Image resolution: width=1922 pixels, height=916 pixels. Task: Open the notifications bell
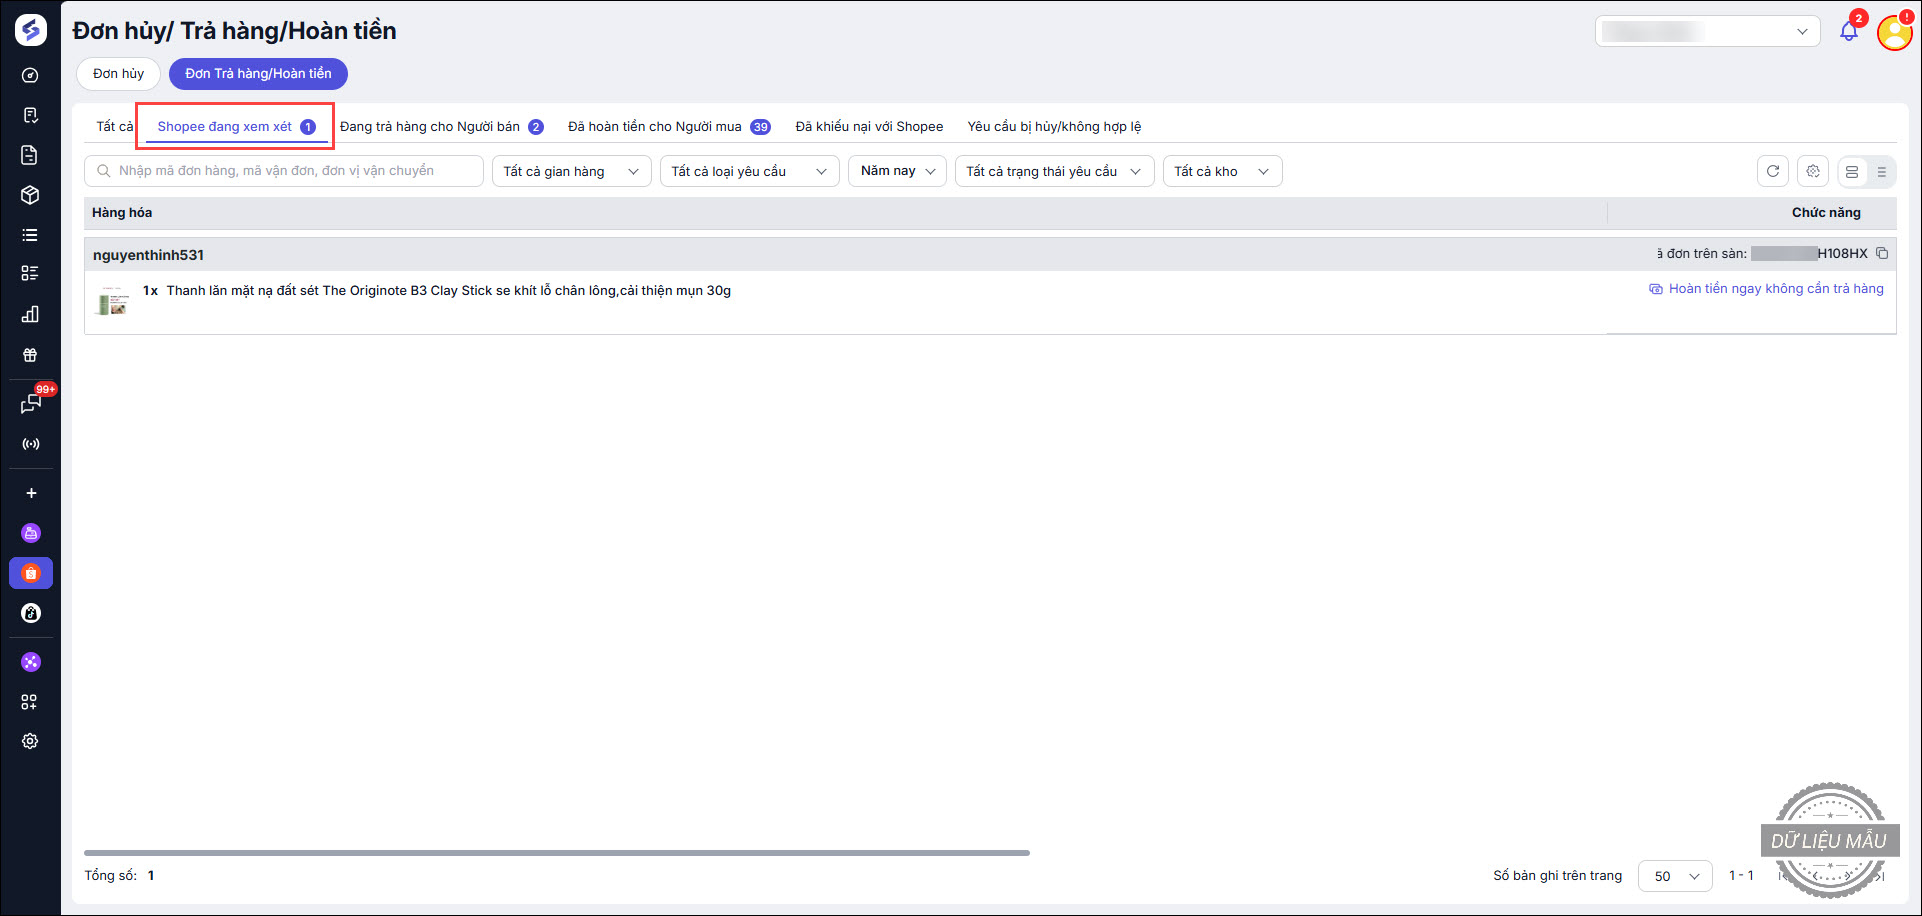click(1849, 31)
